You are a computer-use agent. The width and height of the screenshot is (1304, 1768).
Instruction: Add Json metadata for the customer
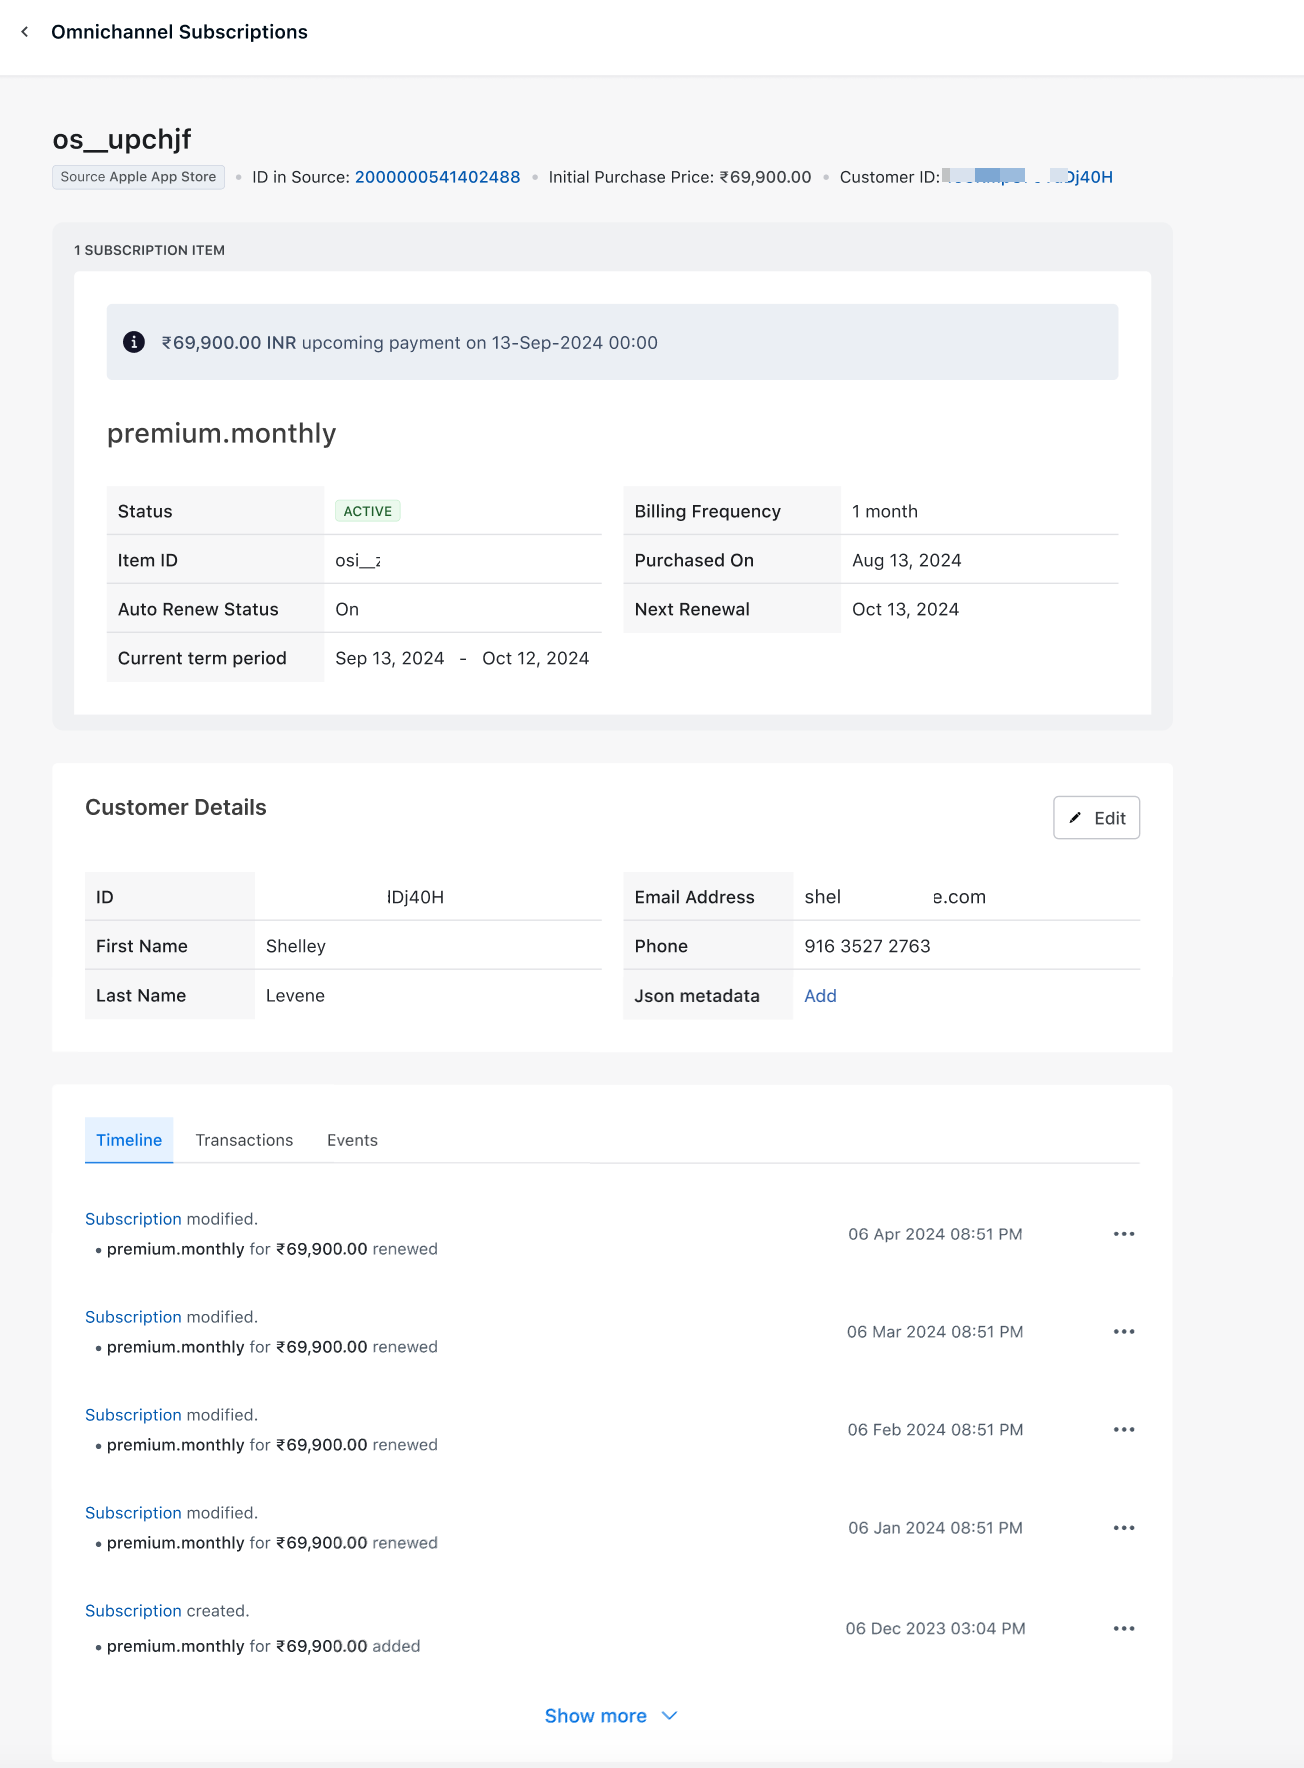coord(820,996)
